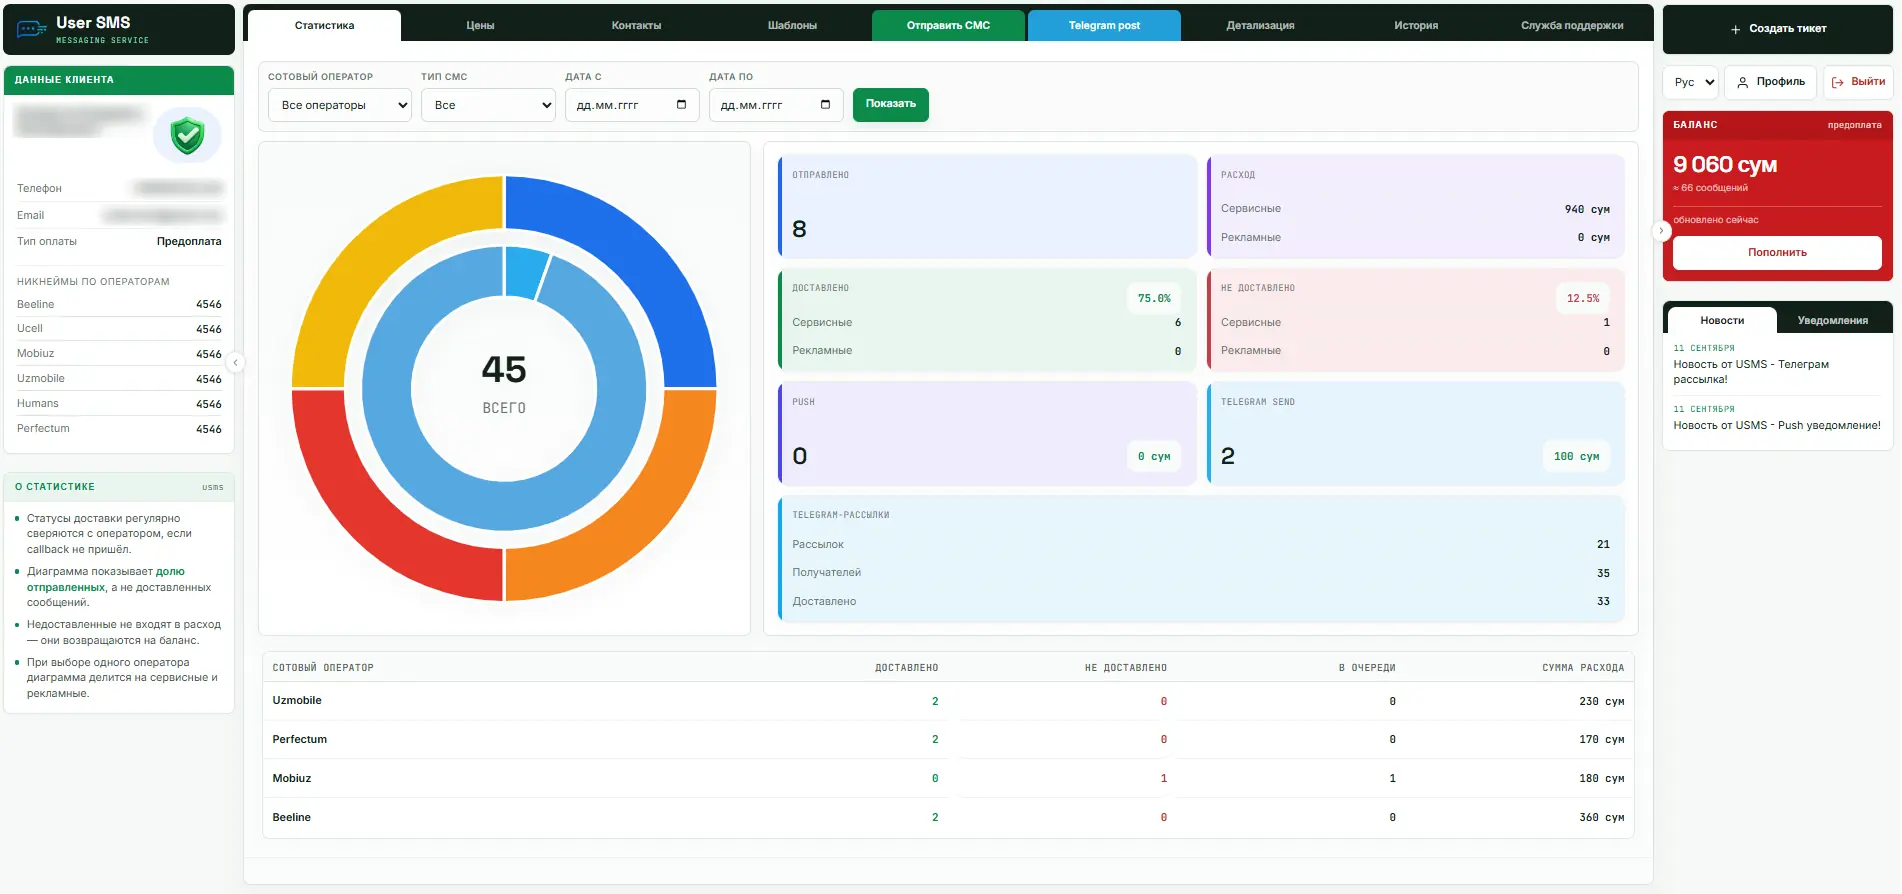Click the Дата с date input field
This screenshot has width=1902, height=894.
632,105
